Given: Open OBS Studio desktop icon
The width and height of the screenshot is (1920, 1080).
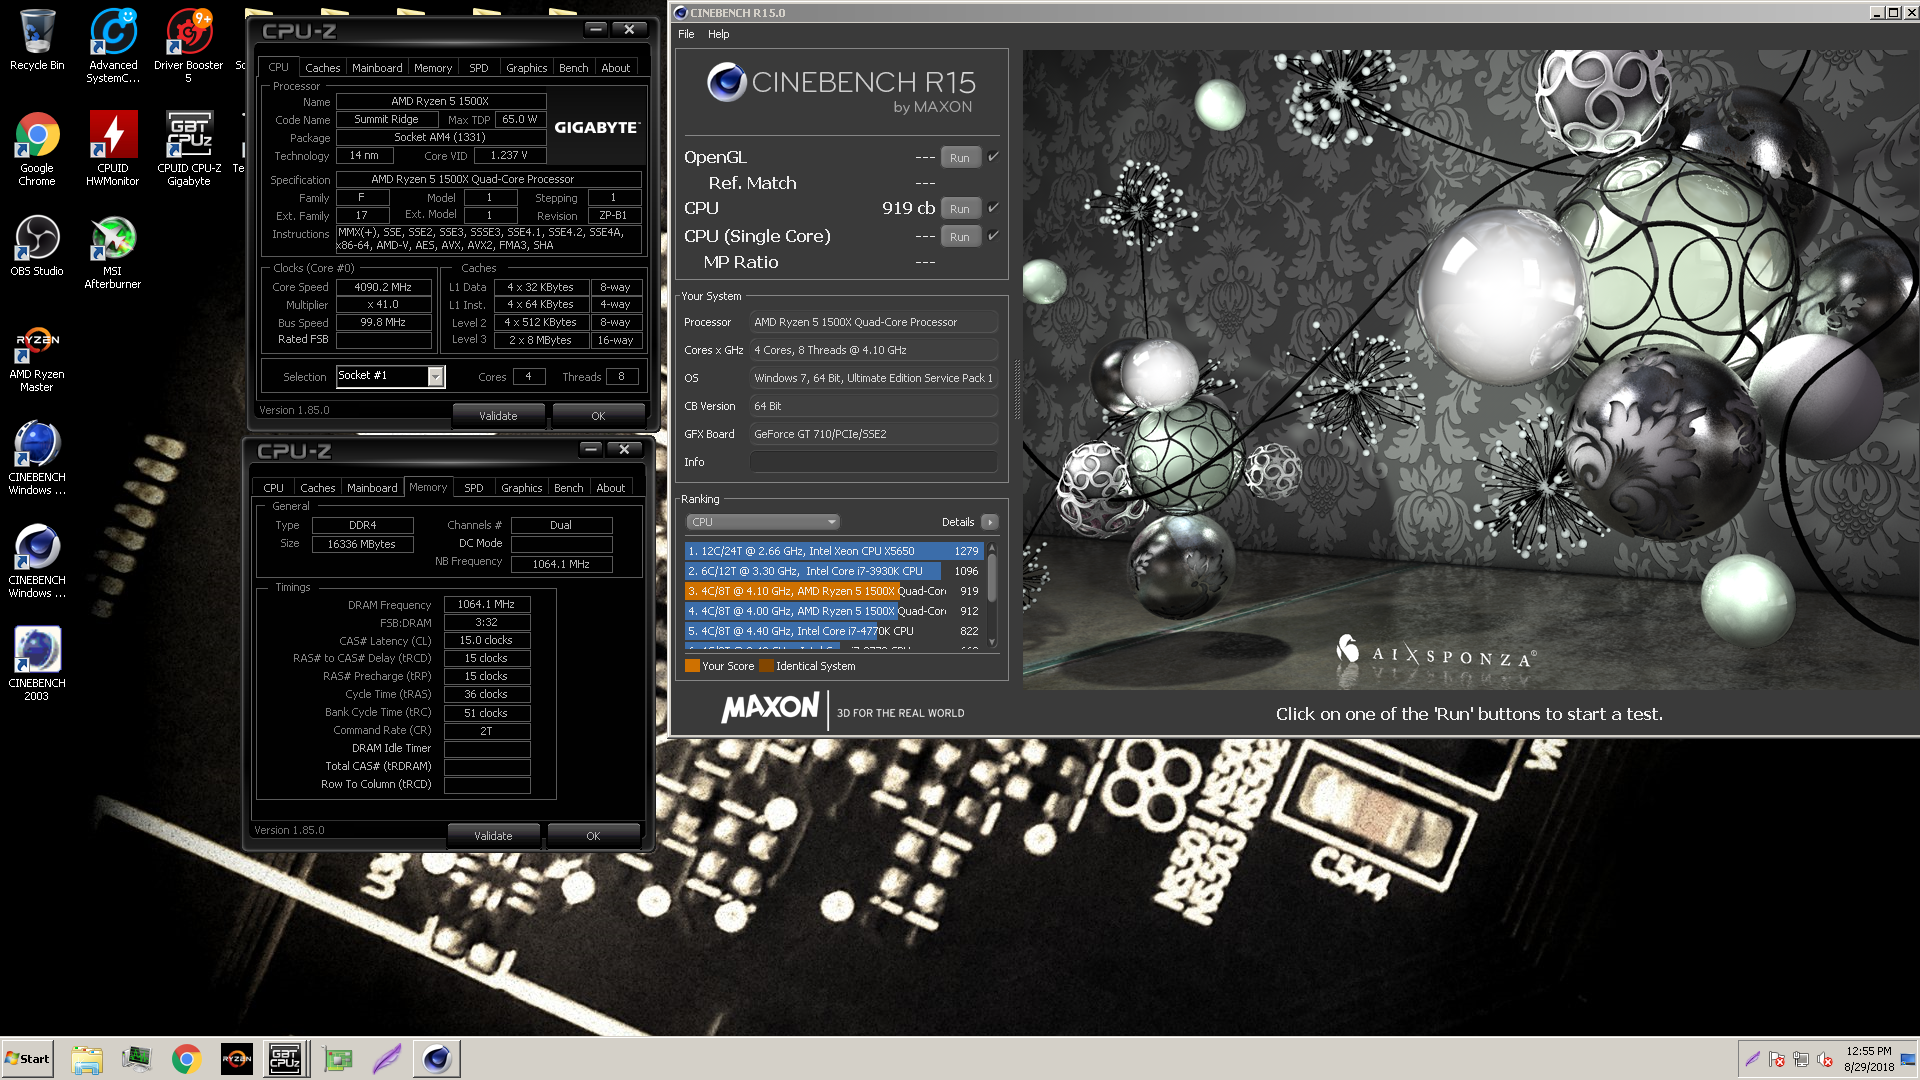Looking at the screenshot, I should (37, 246).
